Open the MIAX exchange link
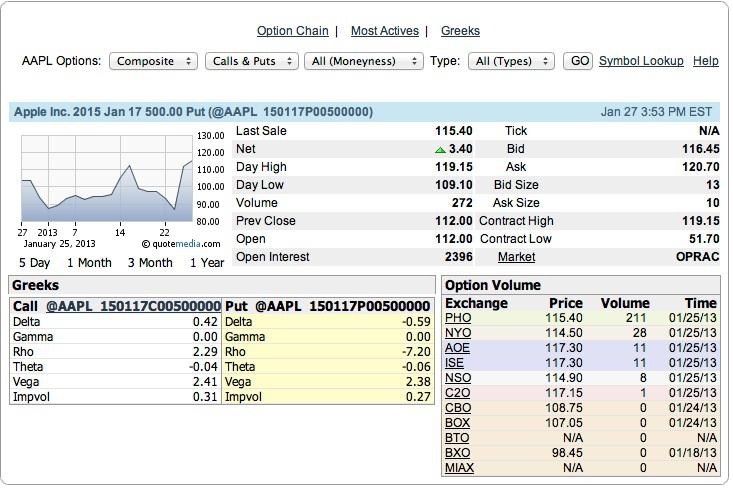The image size is (733, 489). [459, 468]
